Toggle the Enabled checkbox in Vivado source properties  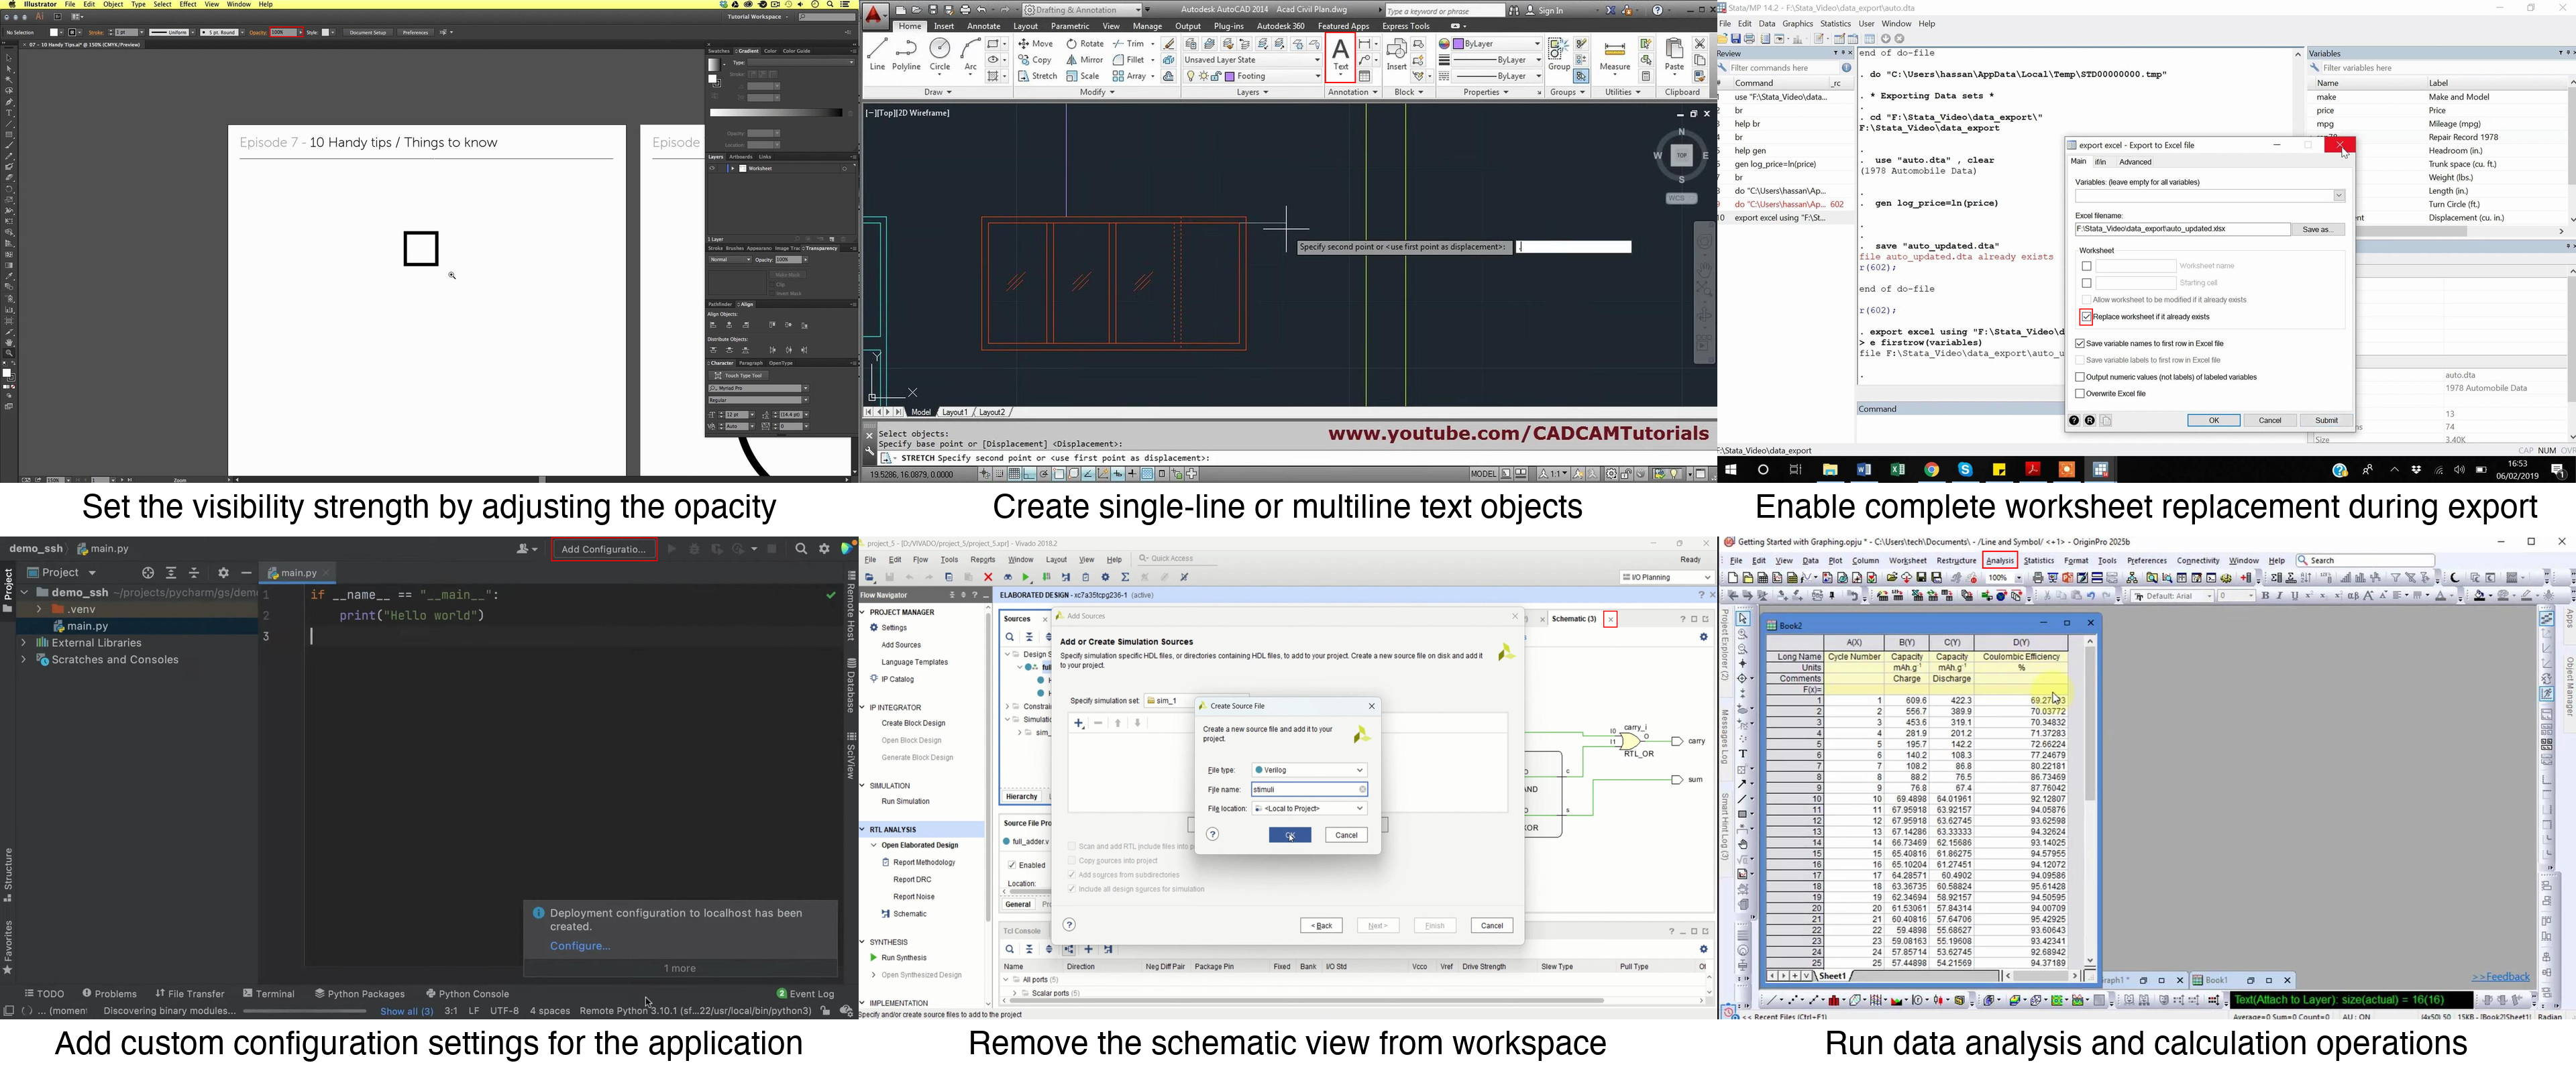(x=1012, y=865)
